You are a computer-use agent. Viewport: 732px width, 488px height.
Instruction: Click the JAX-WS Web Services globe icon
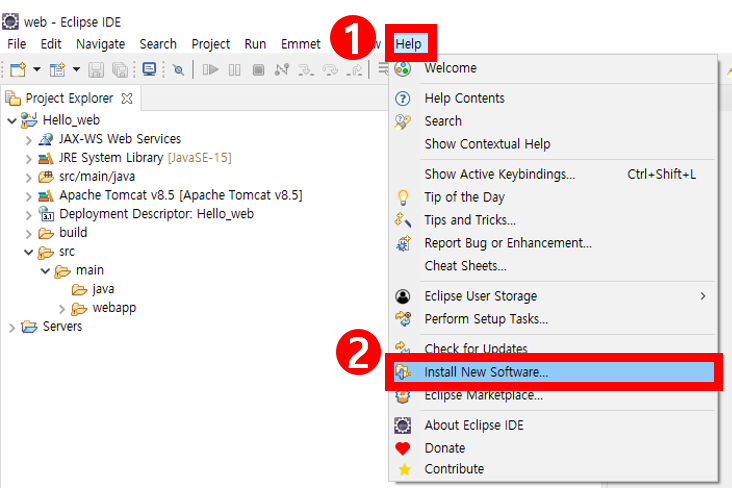46,139
